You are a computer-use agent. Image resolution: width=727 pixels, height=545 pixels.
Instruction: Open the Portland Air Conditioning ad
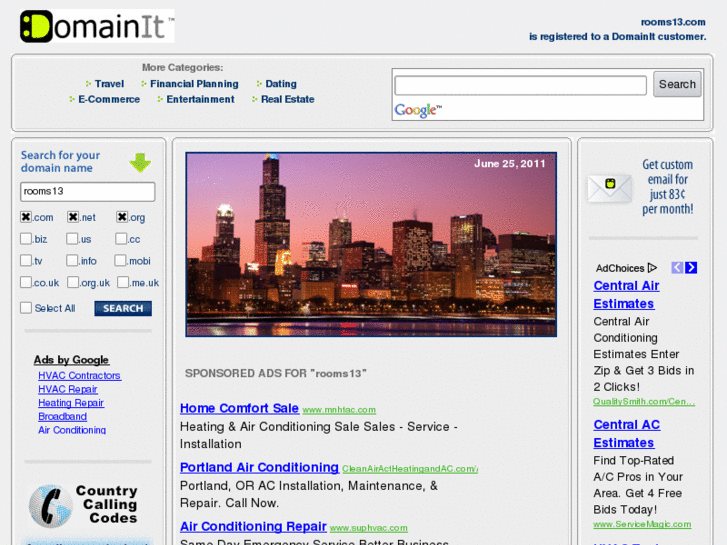point(259,467)
